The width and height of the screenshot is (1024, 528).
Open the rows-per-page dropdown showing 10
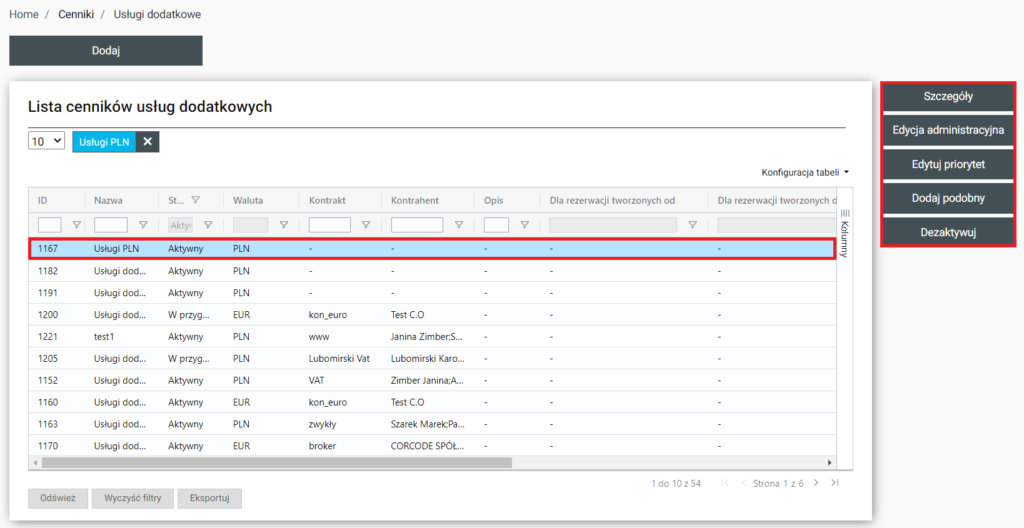pos(46,142)
